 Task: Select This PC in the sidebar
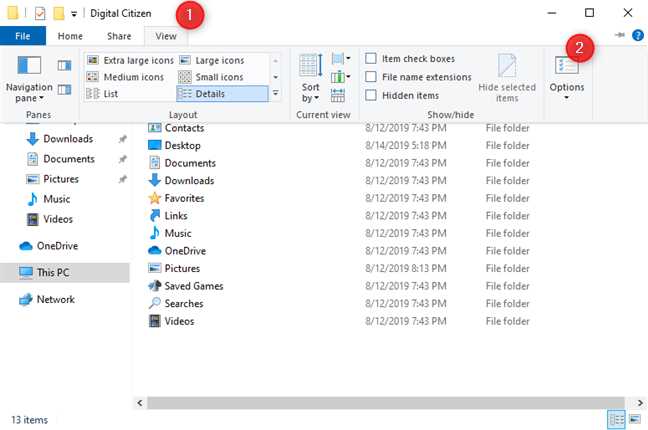[x=65, y=272]
